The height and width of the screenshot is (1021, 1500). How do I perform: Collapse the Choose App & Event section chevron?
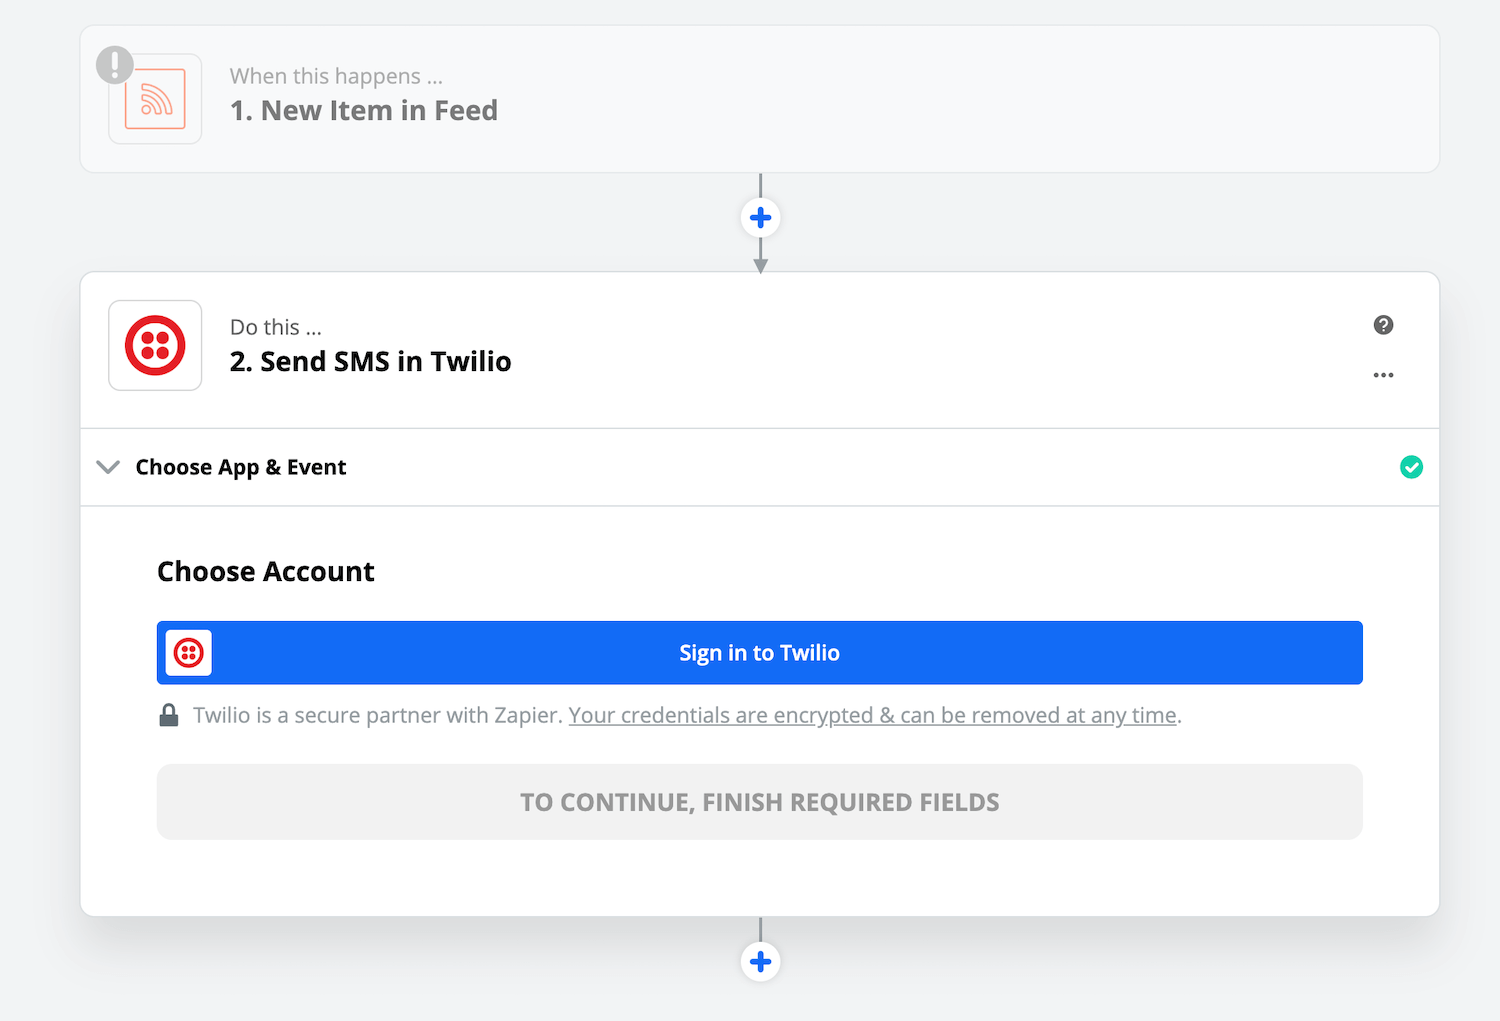108,467
